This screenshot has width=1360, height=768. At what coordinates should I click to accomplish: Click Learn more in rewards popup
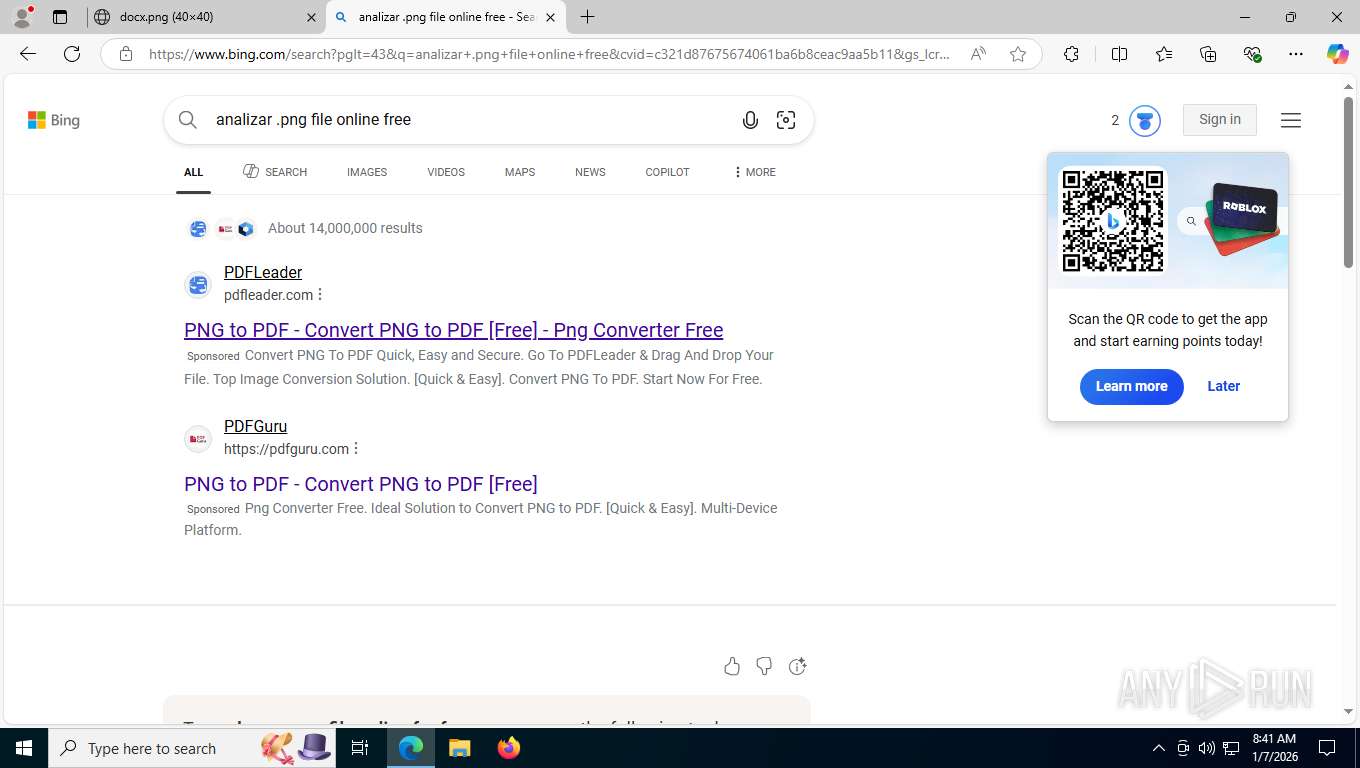(1131, 386)
